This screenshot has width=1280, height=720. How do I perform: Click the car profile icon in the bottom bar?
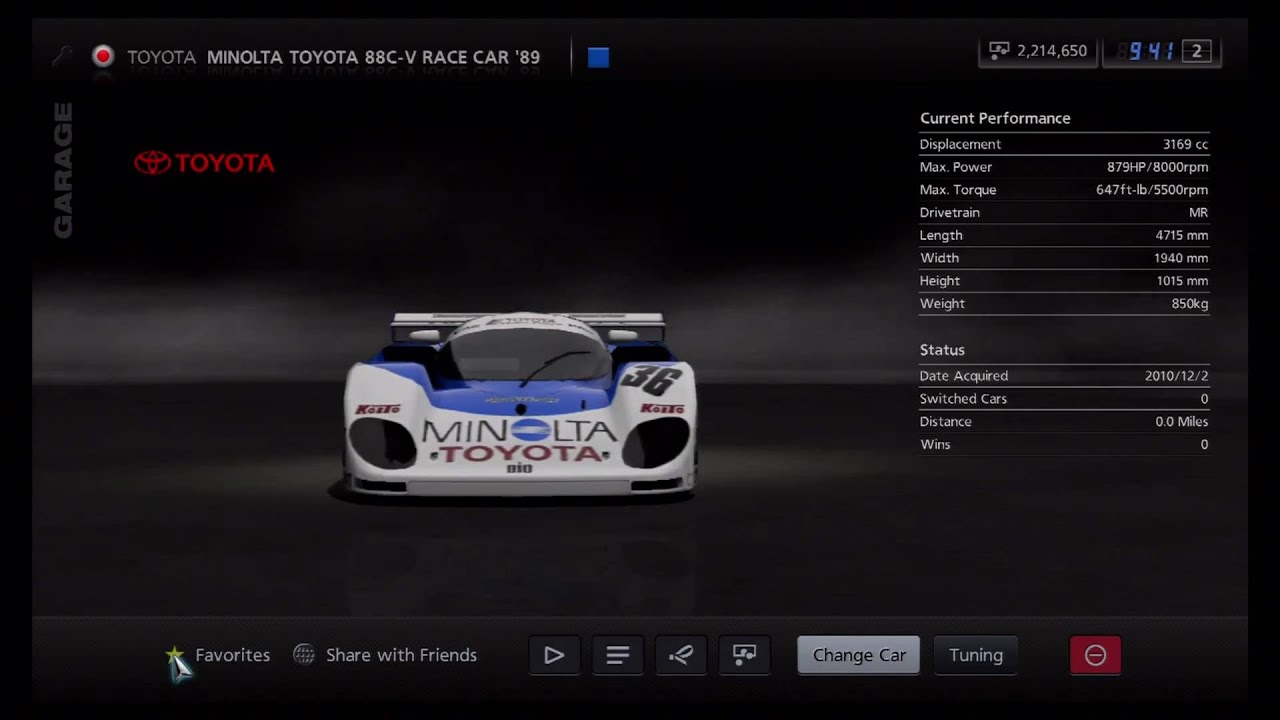681,655
